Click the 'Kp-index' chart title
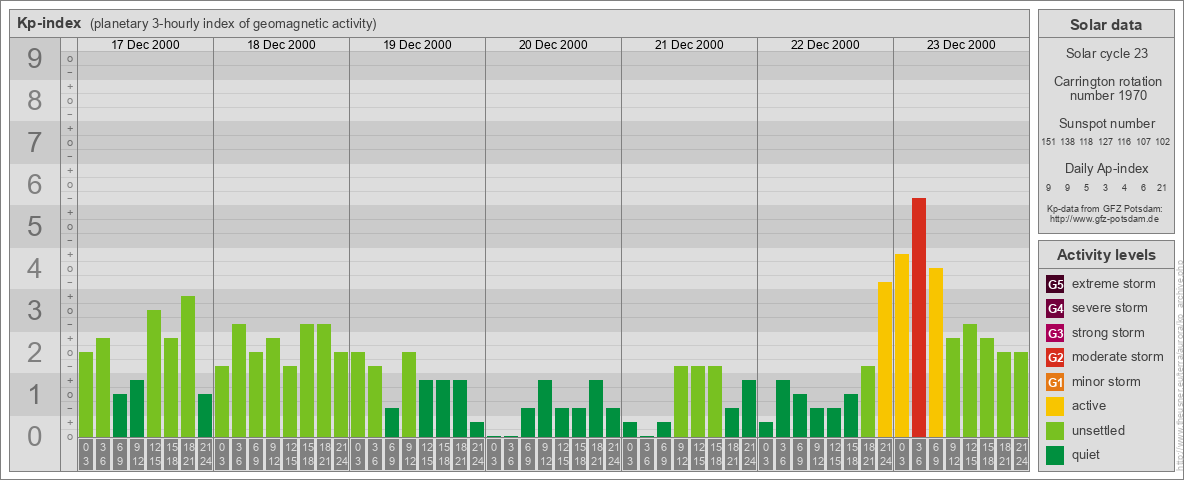 [49, 23]
